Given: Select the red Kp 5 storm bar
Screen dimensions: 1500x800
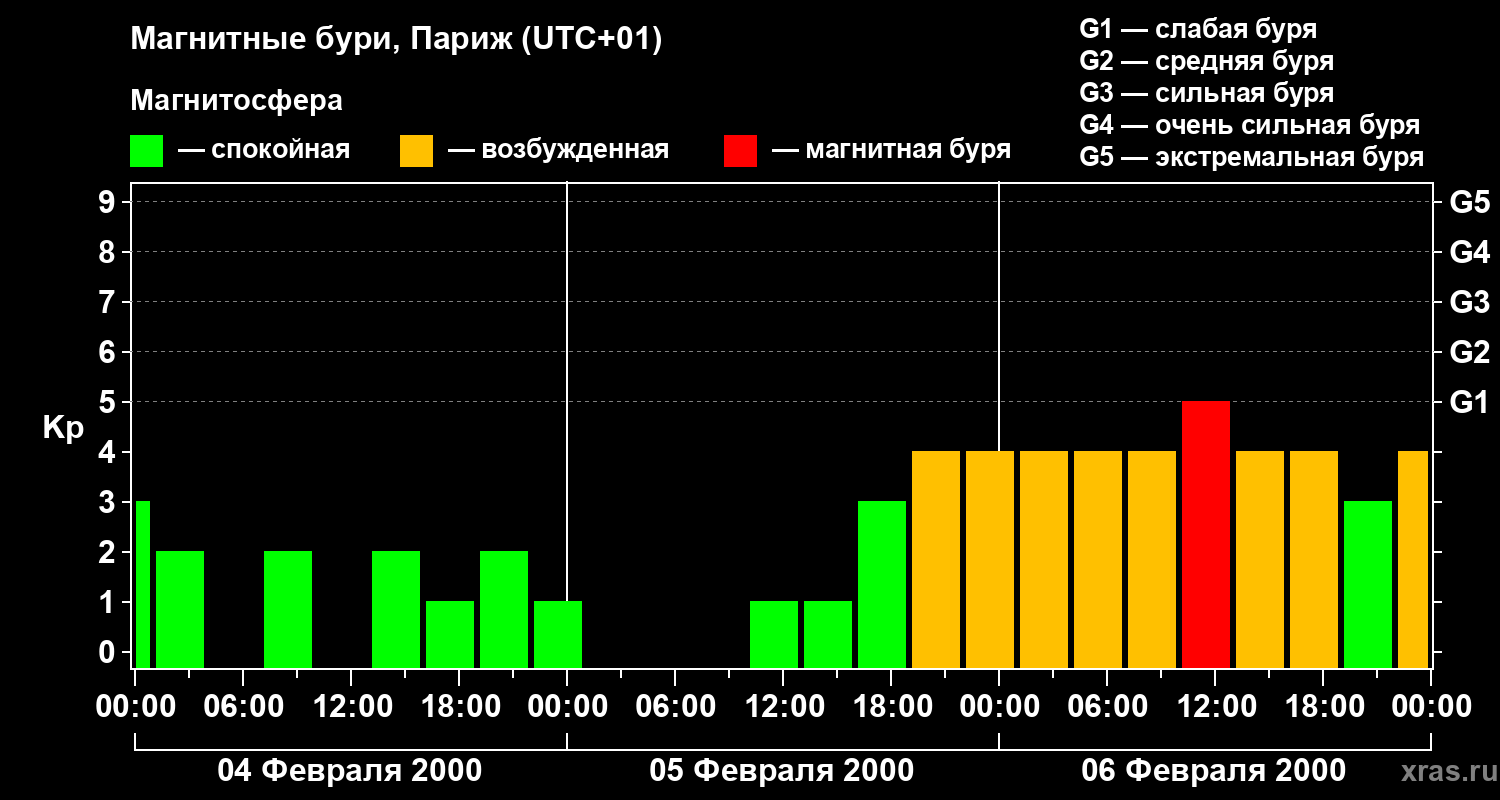Looking at the screenshot, I should (1206, 534).
